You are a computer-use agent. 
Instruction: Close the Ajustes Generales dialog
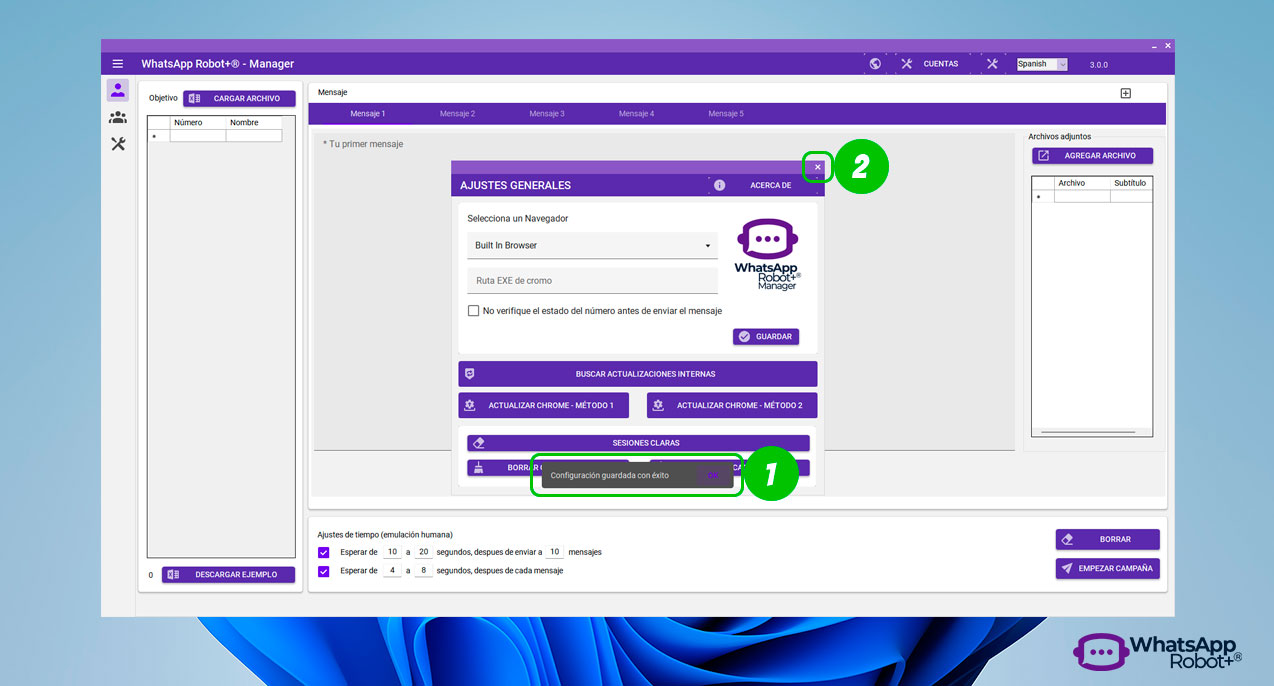[817, 167]
